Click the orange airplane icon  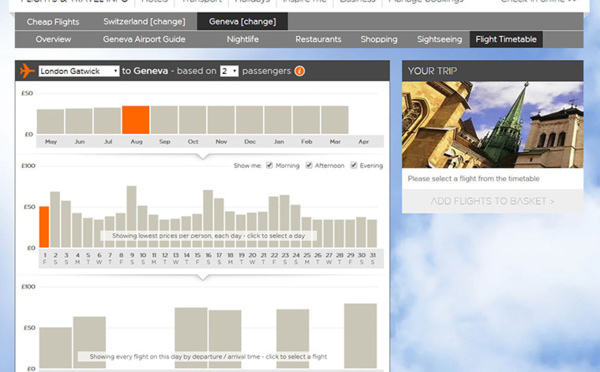[27, 71]
